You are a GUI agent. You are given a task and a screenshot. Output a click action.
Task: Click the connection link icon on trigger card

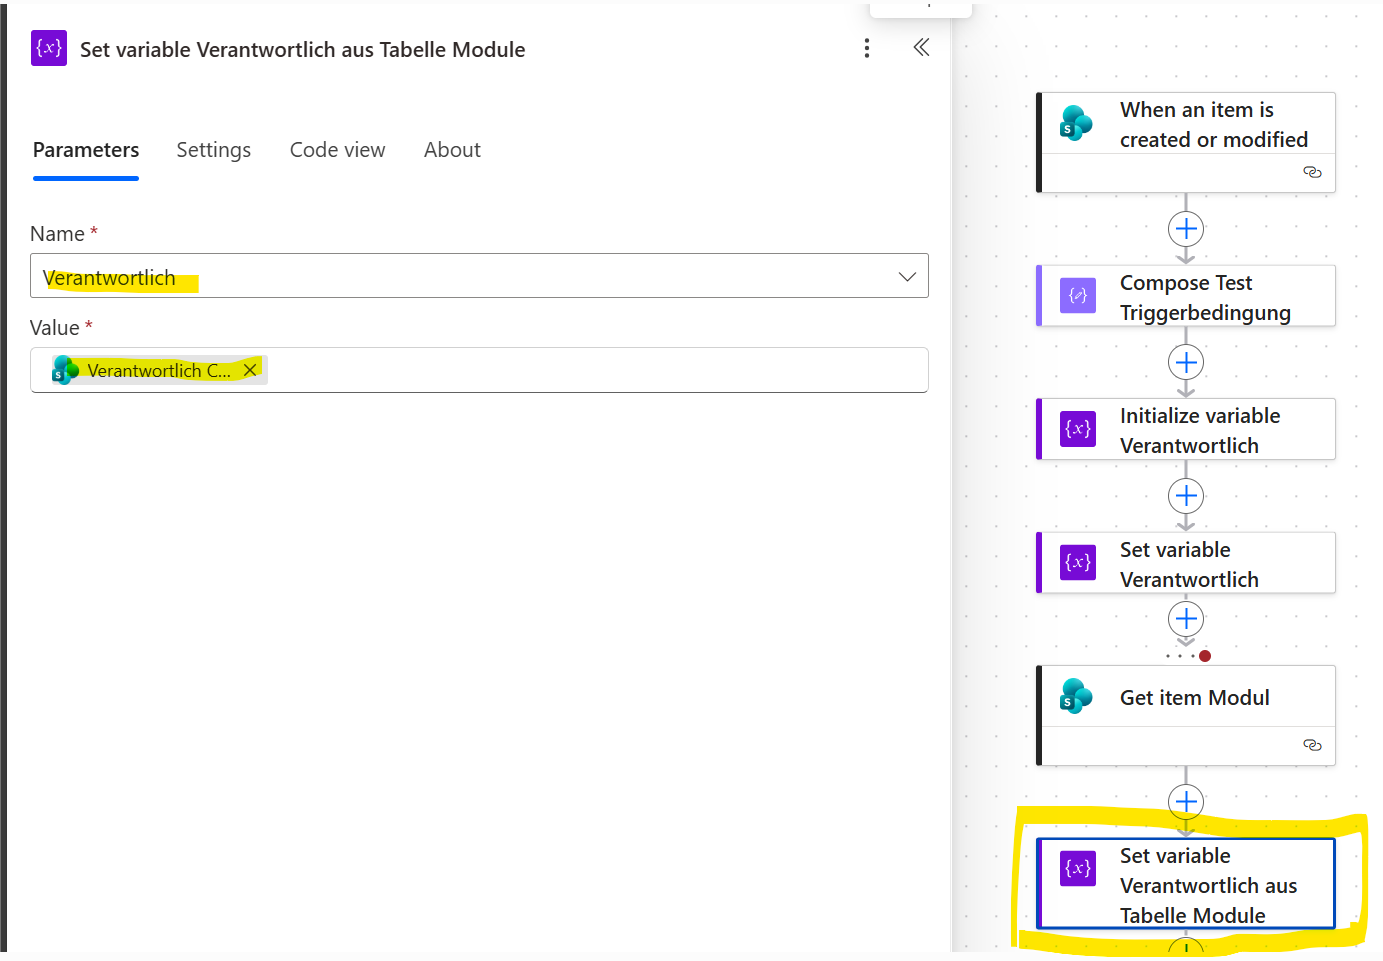point(1312,173)
